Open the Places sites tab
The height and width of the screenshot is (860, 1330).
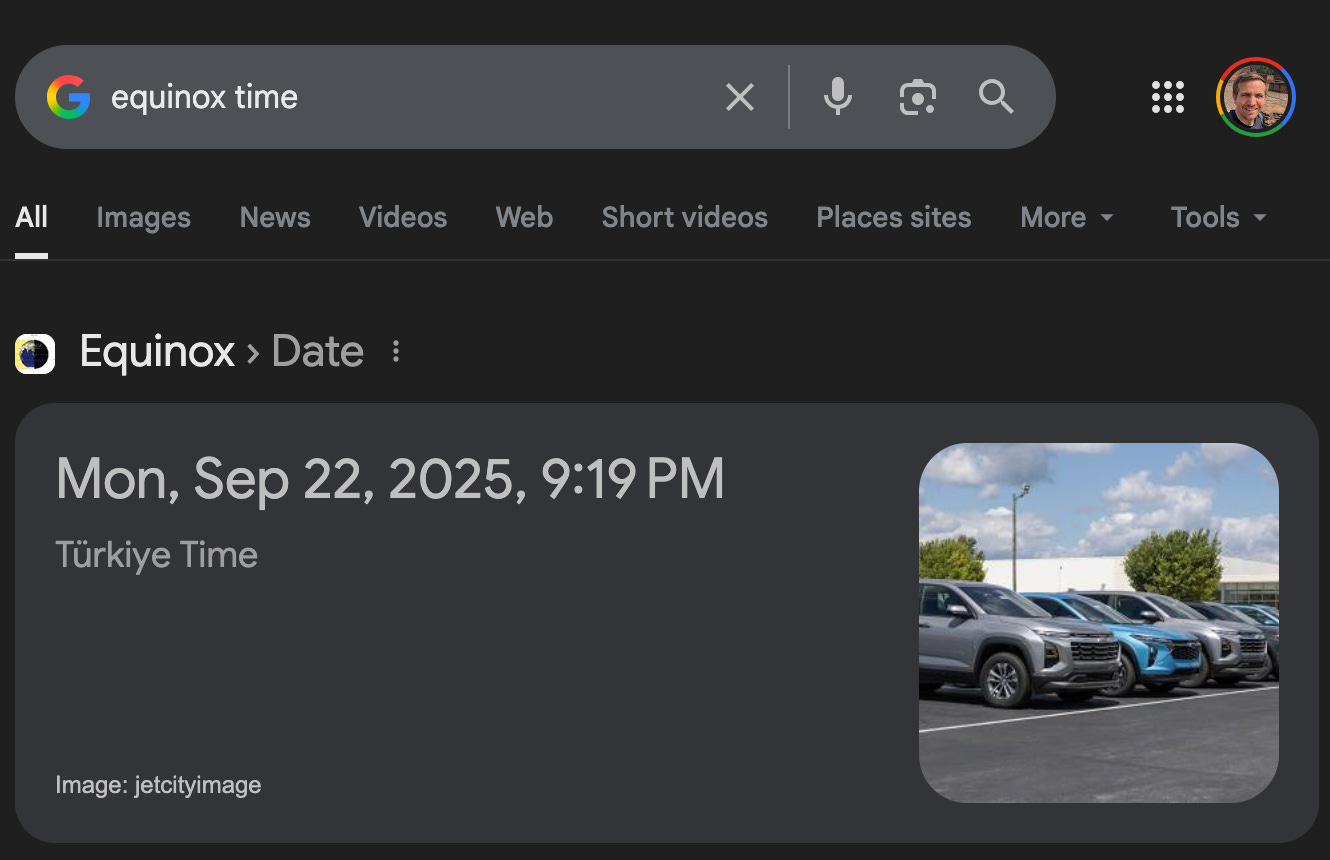[x=894, y=217]
